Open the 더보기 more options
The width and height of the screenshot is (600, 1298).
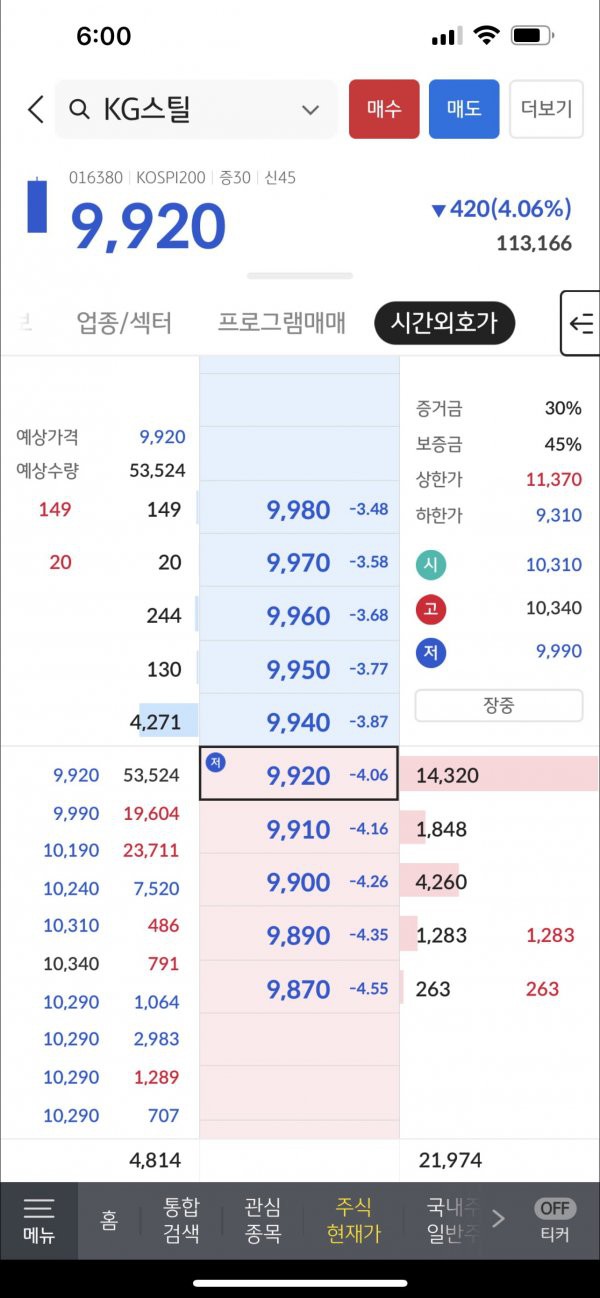tap(547, 109)
